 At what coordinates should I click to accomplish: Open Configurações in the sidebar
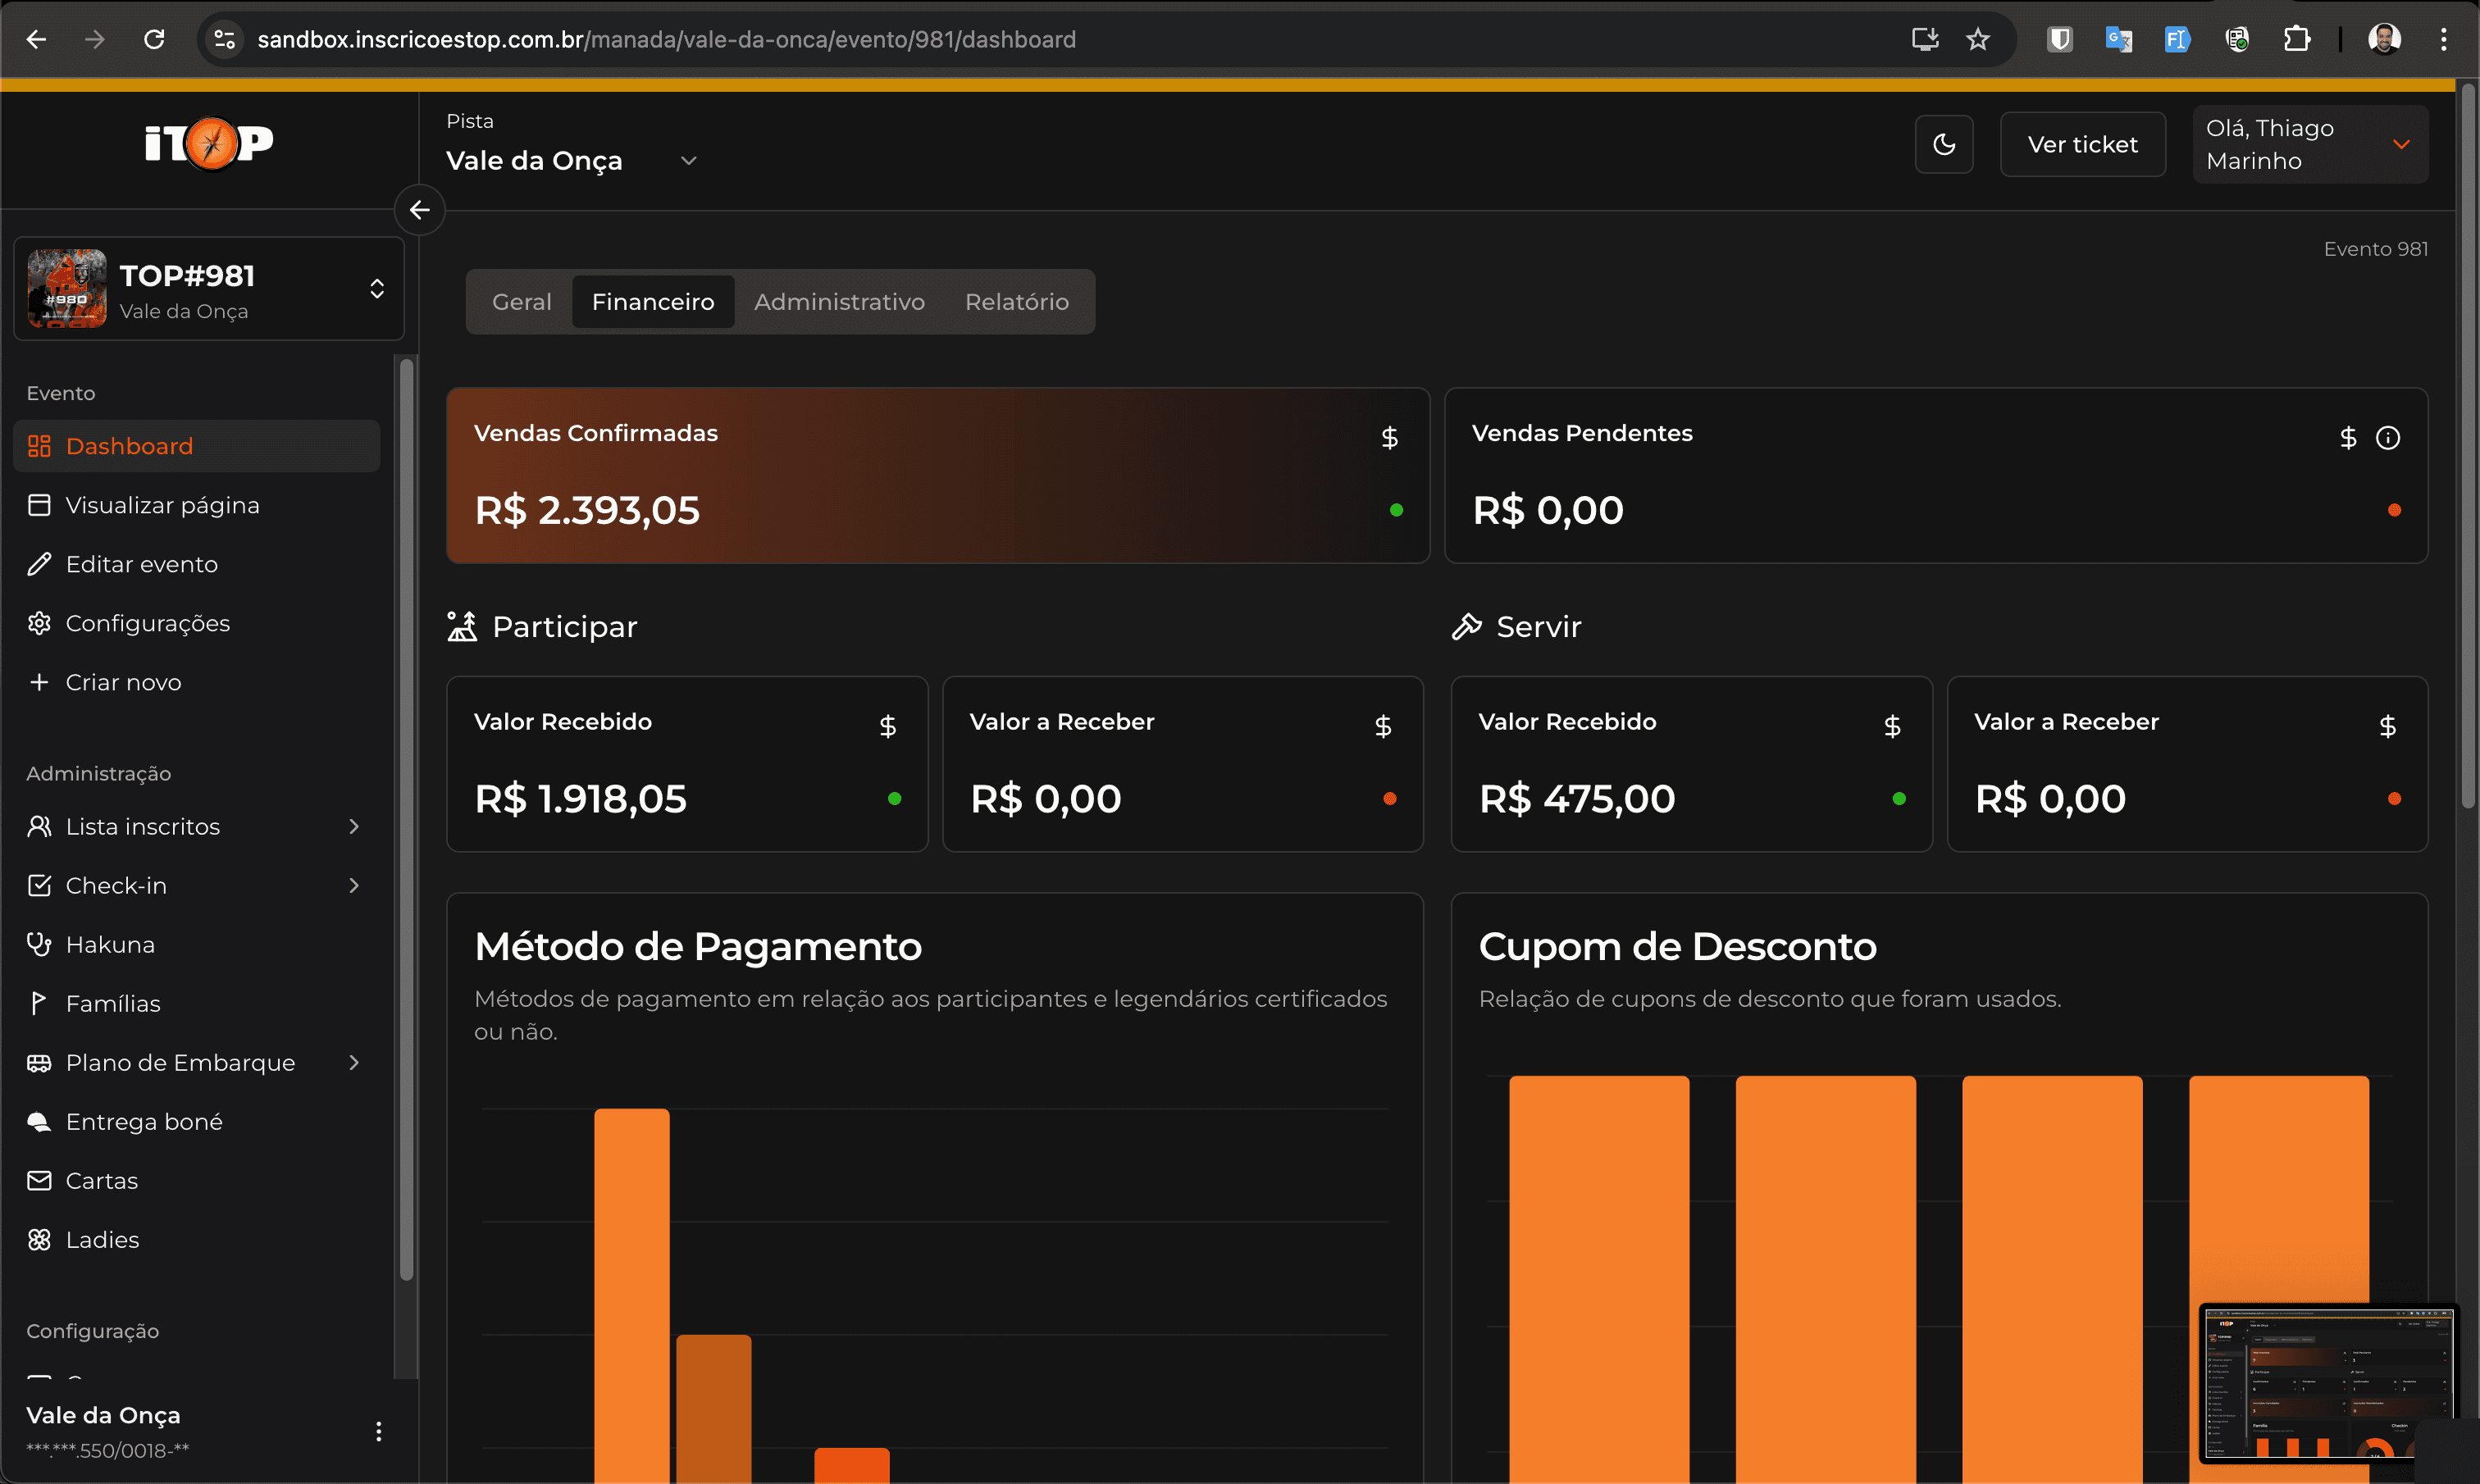[197, 623]
